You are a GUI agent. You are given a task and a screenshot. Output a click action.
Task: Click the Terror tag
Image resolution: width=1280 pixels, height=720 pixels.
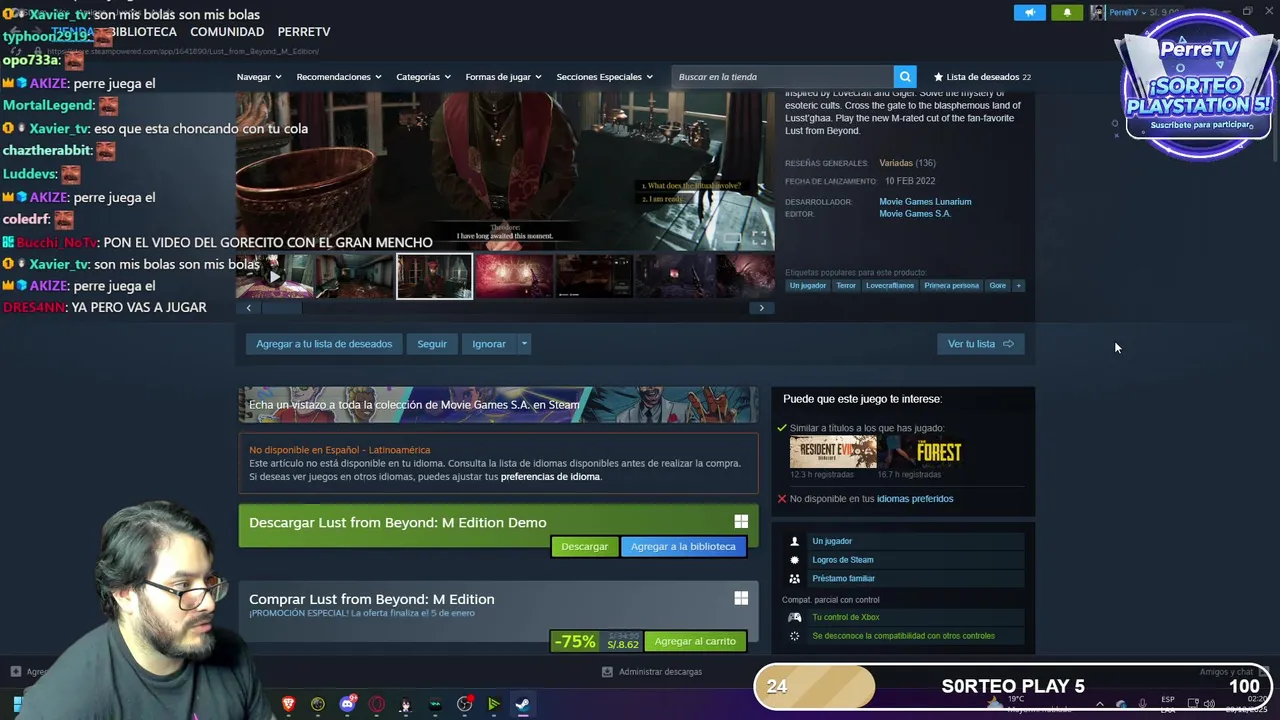846,286
